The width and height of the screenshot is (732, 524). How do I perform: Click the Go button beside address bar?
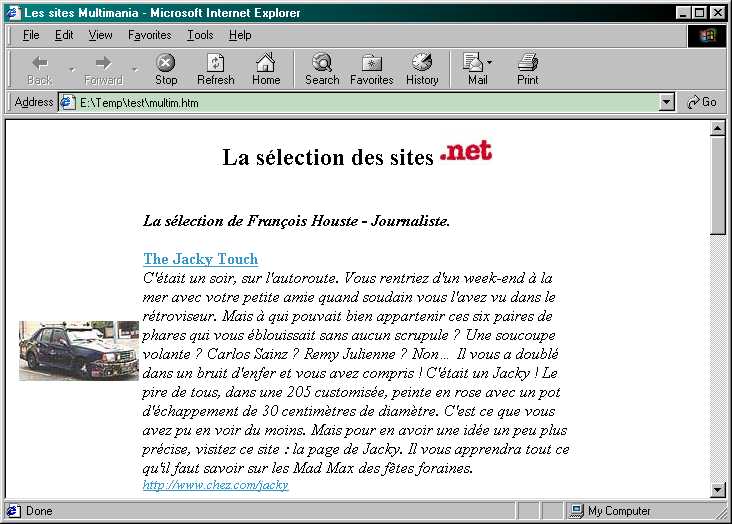coord(702,102)
